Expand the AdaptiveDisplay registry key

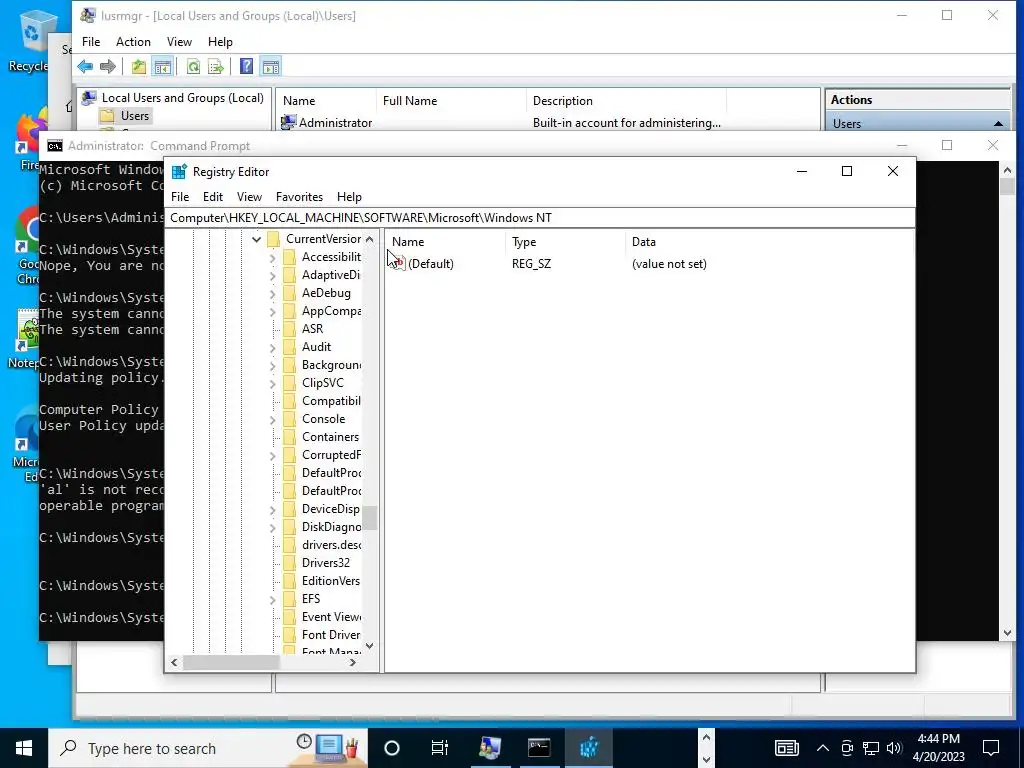[x=272, y=276]
